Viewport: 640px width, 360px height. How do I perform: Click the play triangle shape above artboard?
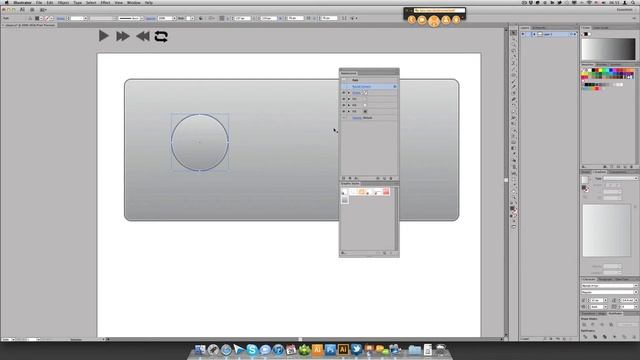[103, 36]
